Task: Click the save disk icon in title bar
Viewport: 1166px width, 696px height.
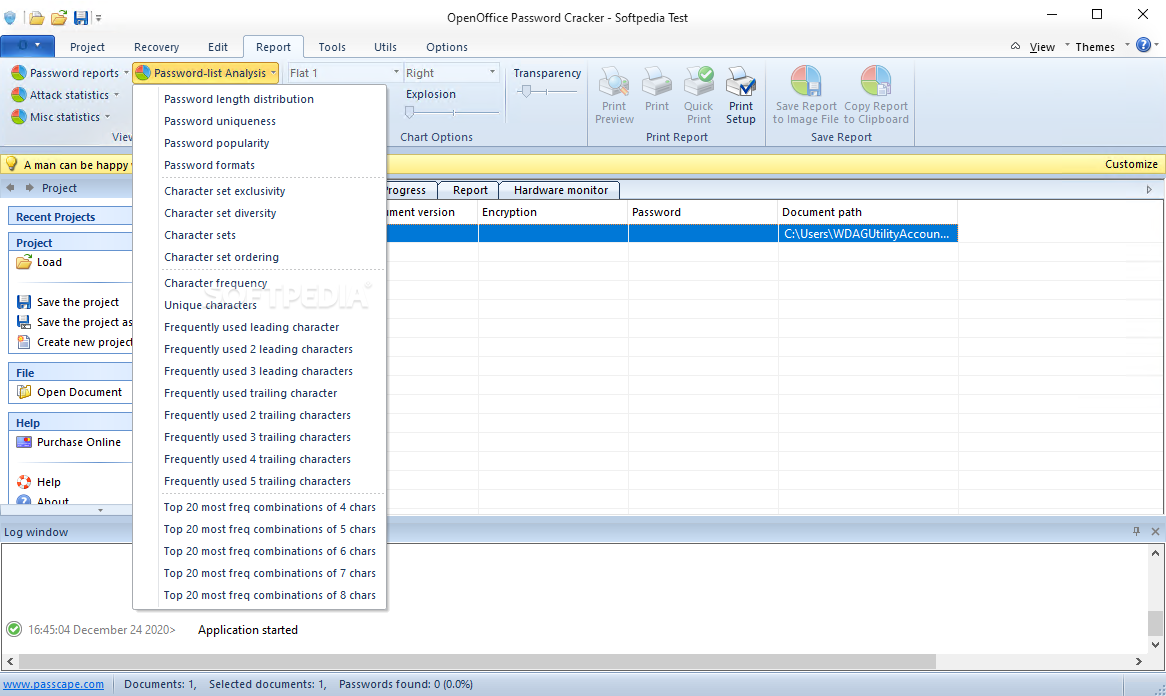Action: pos(80,17)
